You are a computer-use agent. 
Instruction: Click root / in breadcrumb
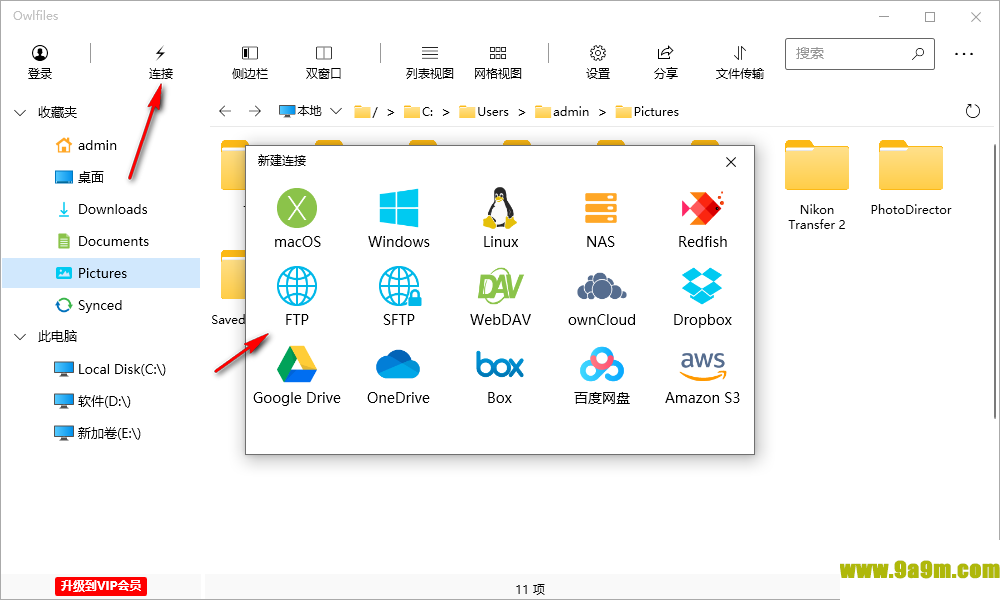[366, 112]
